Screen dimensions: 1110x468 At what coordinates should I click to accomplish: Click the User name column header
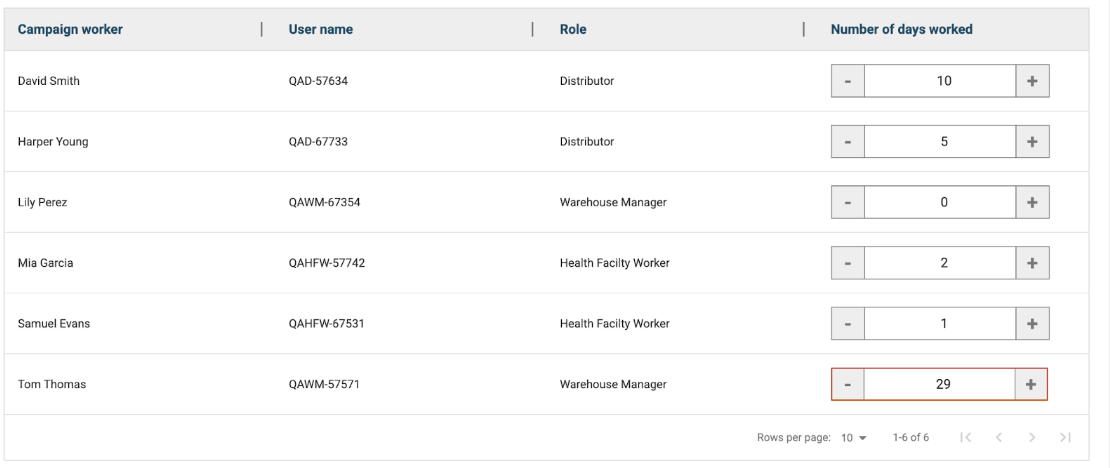(x=321, y=30)
